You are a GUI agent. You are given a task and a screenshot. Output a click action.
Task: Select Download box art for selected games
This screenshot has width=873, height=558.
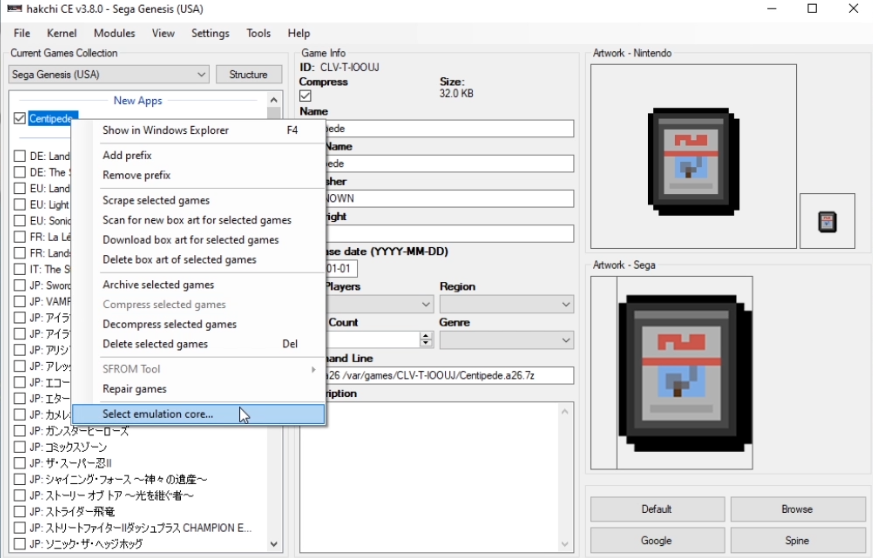pos(190,240)
